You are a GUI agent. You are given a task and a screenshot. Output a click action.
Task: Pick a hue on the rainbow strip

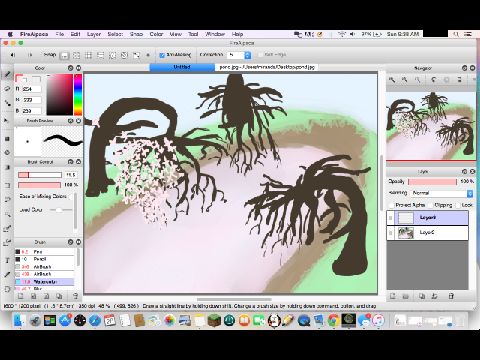[x=78, y=95]
